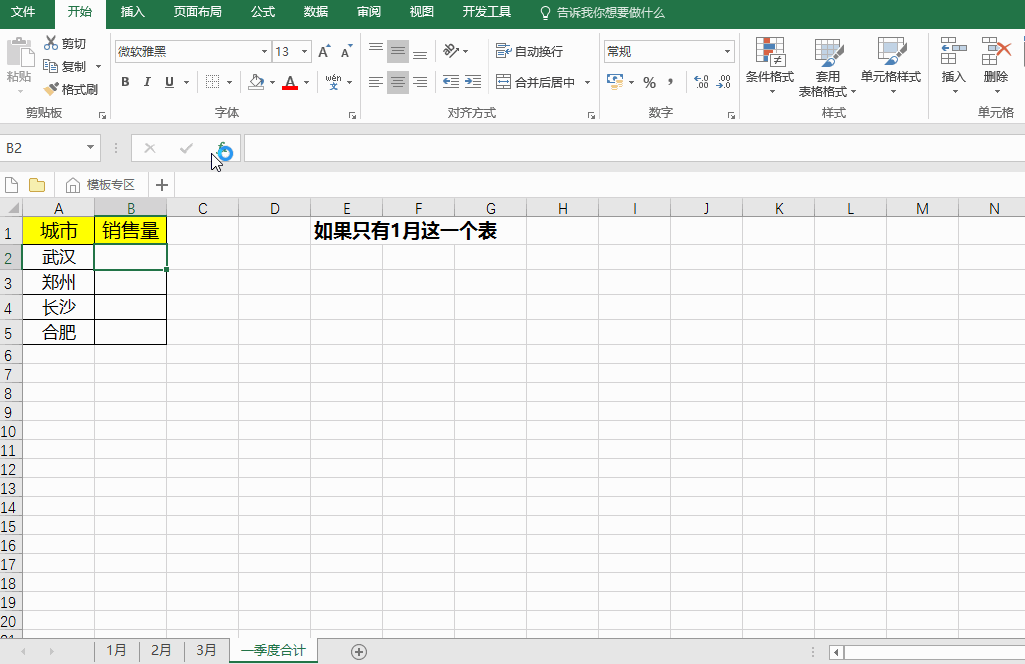
Task: Toggle bold formatting
Action: pyautogui.click(x=125, y=82)
